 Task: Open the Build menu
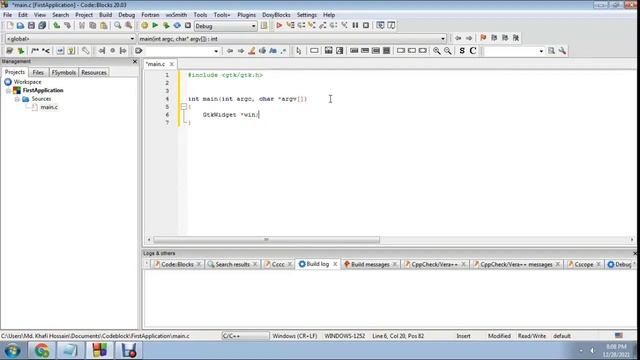pyautogui.click(x=105, y=15)
